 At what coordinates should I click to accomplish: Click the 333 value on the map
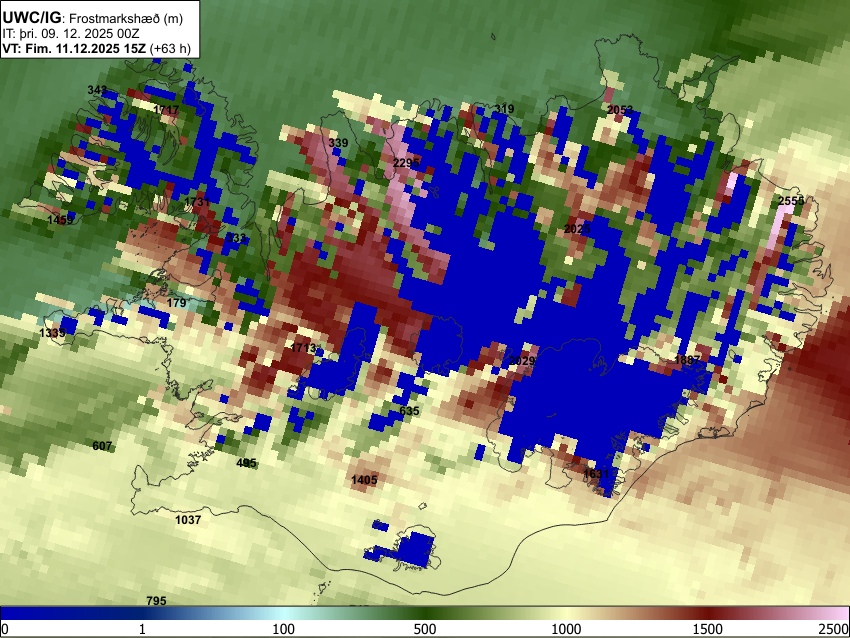click(236, 238)
